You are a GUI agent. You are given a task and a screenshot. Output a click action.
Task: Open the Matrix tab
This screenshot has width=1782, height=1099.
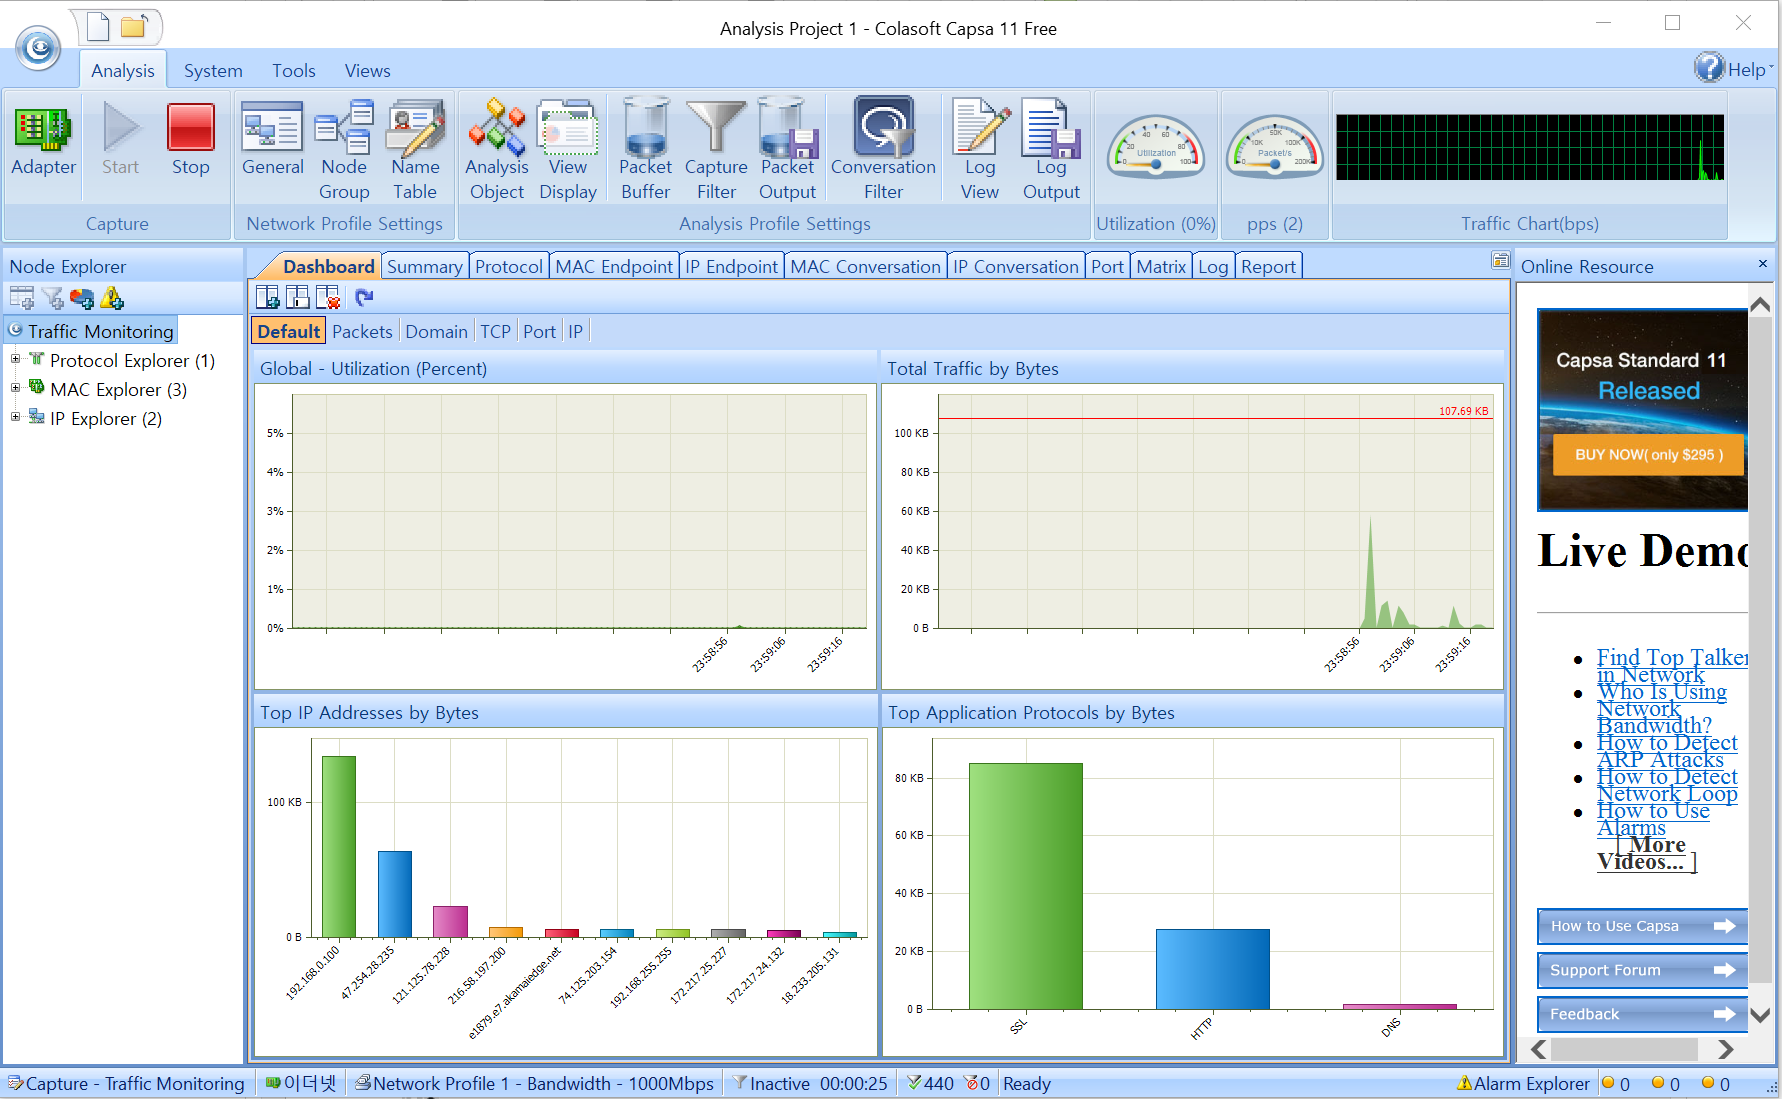click(x=1161, y=266)
